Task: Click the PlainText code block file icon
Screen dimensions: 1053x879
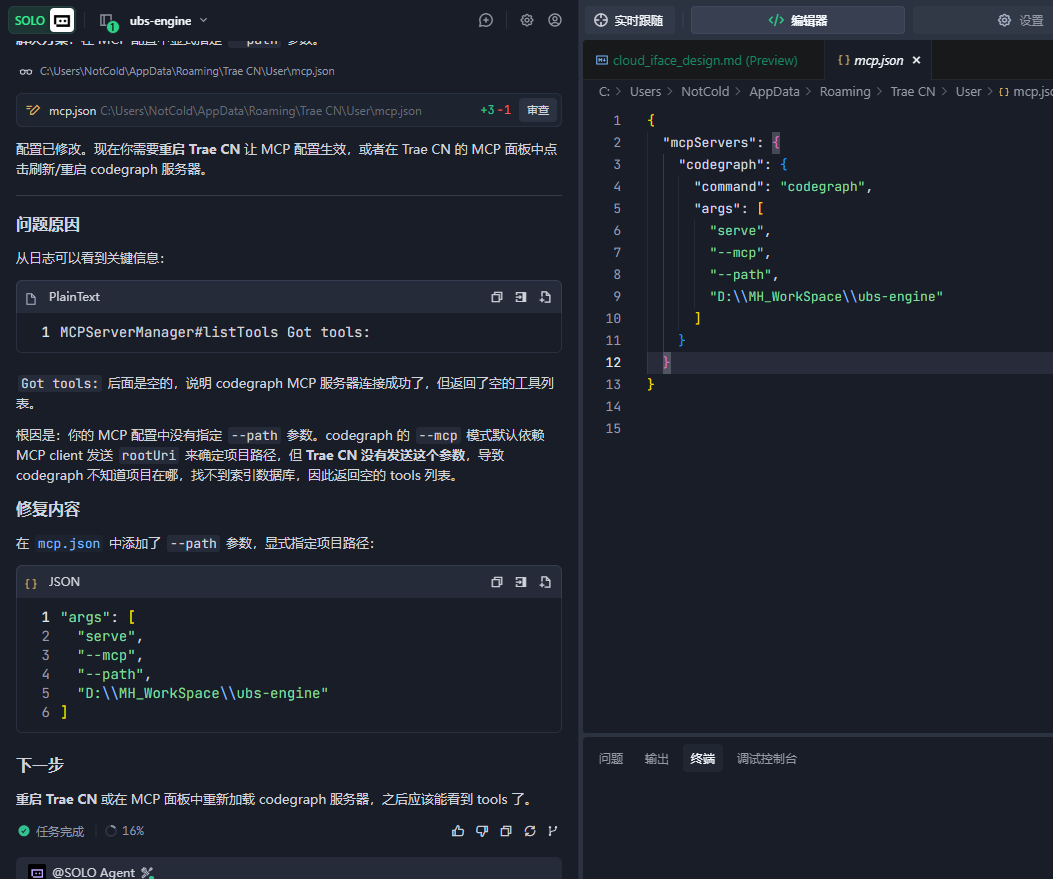Action: tap(31, 299)
